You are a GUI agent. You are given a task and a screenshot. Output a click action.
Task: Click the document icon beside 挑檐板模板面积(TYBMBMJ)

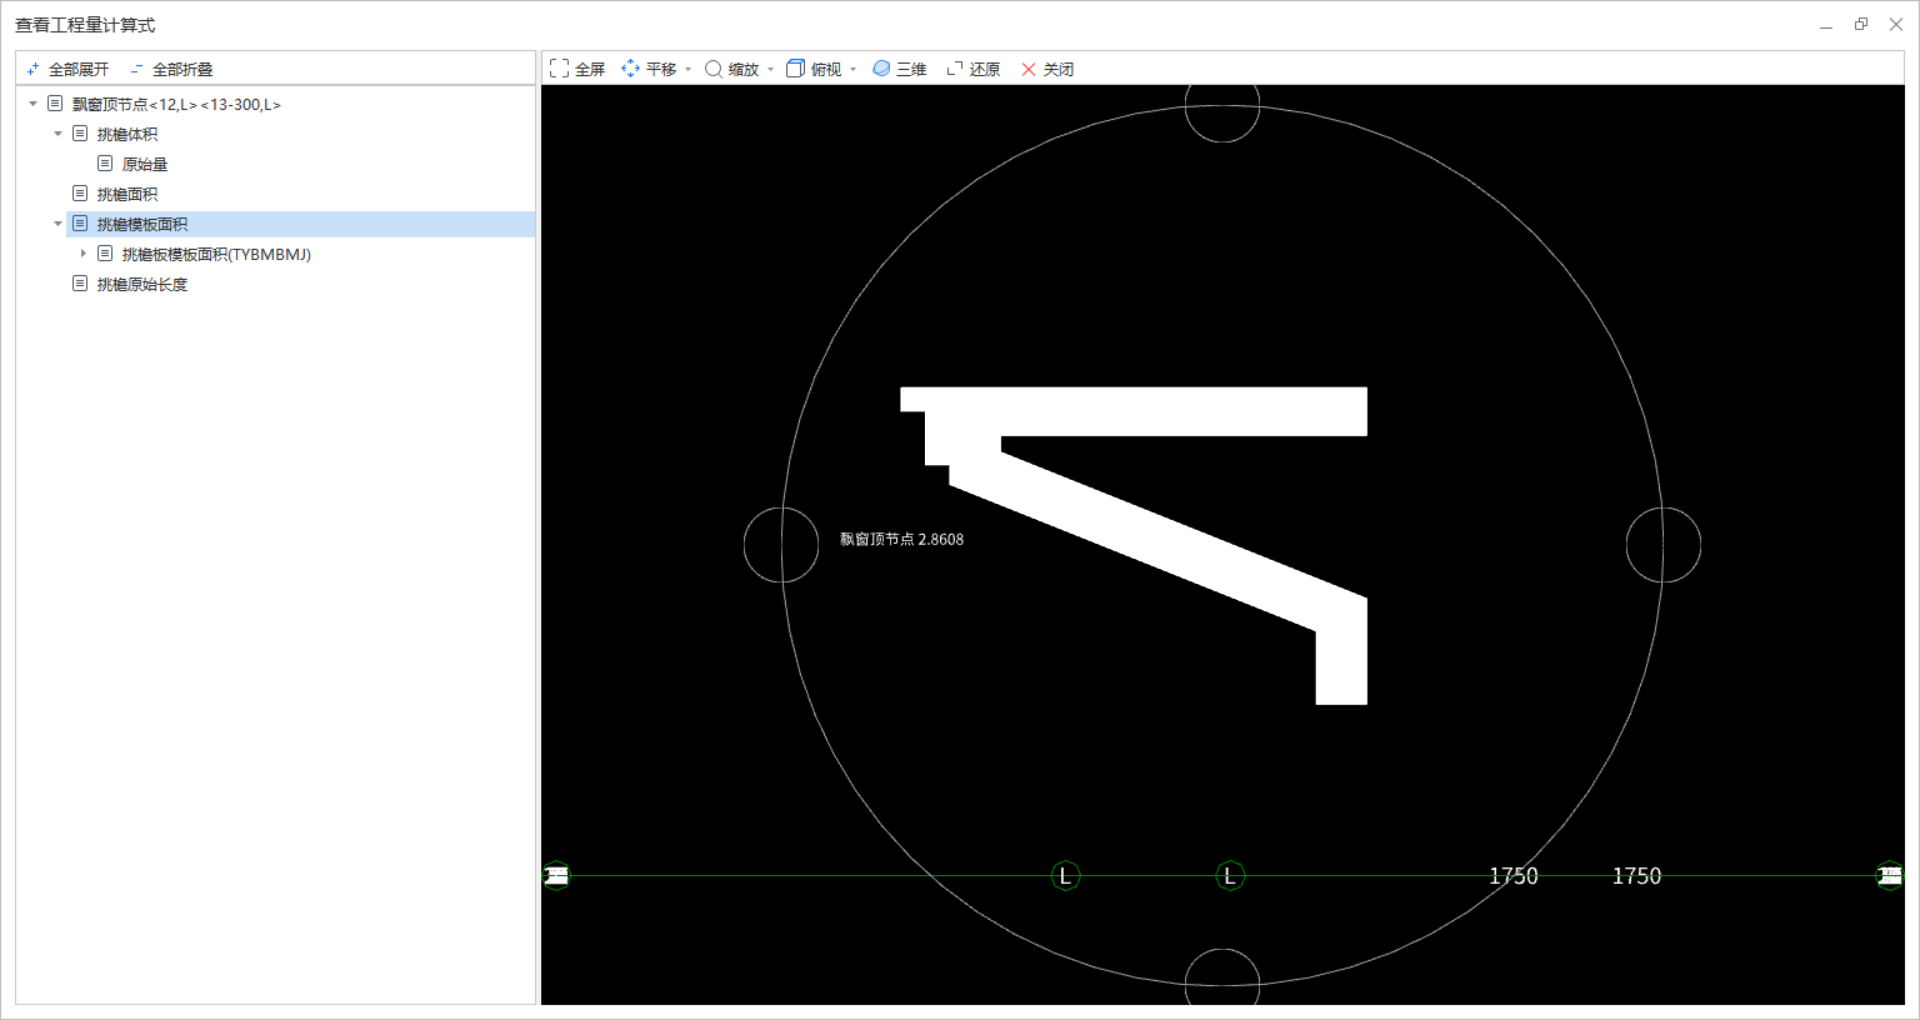(x=105, y=253)
